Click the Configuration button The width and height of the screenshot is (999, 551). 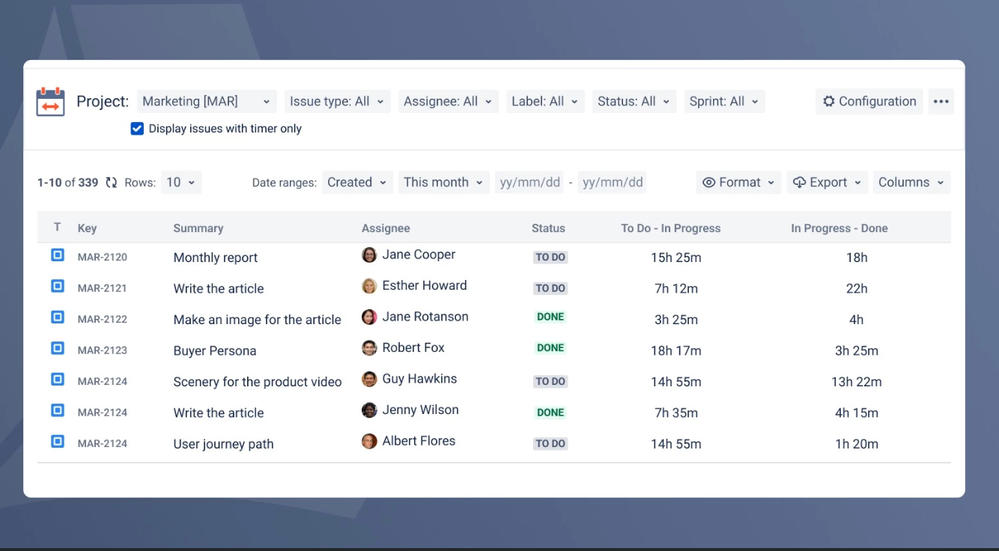869,101
